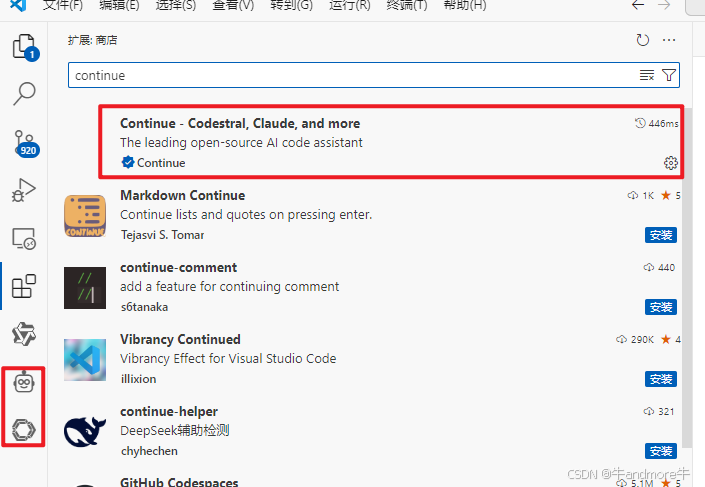
Task: Open the 运行(R) menu
Action: click(x=350, y=5)
